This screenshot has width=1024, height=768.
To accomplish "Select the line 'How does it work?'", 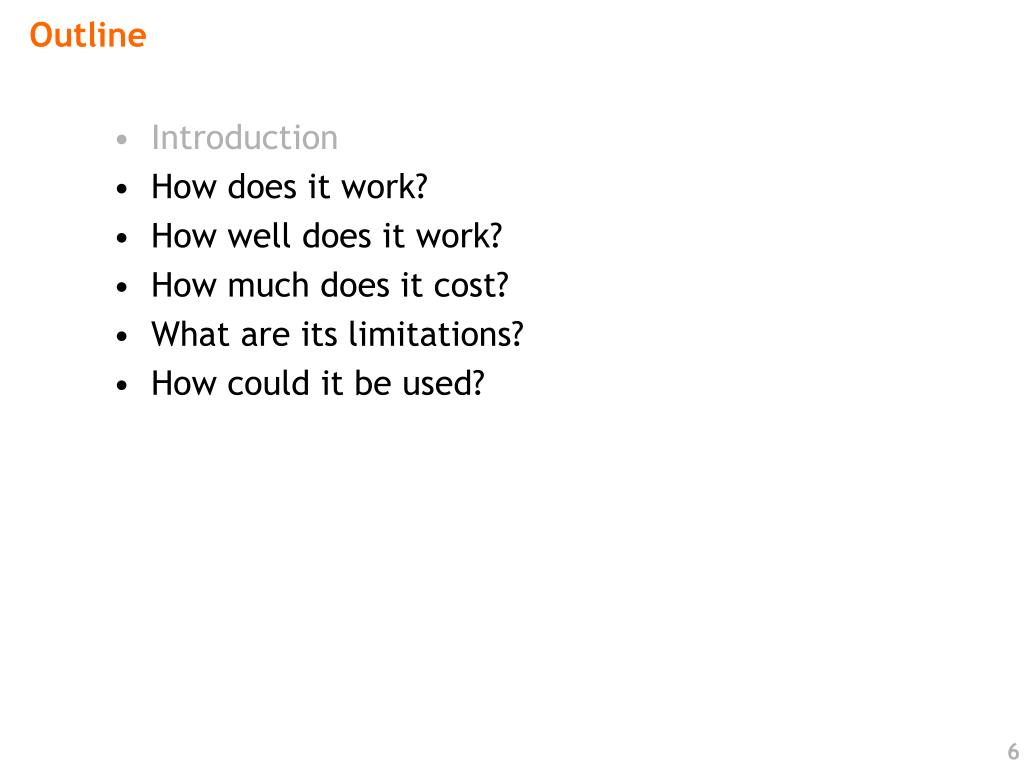I will pos(289,187).
